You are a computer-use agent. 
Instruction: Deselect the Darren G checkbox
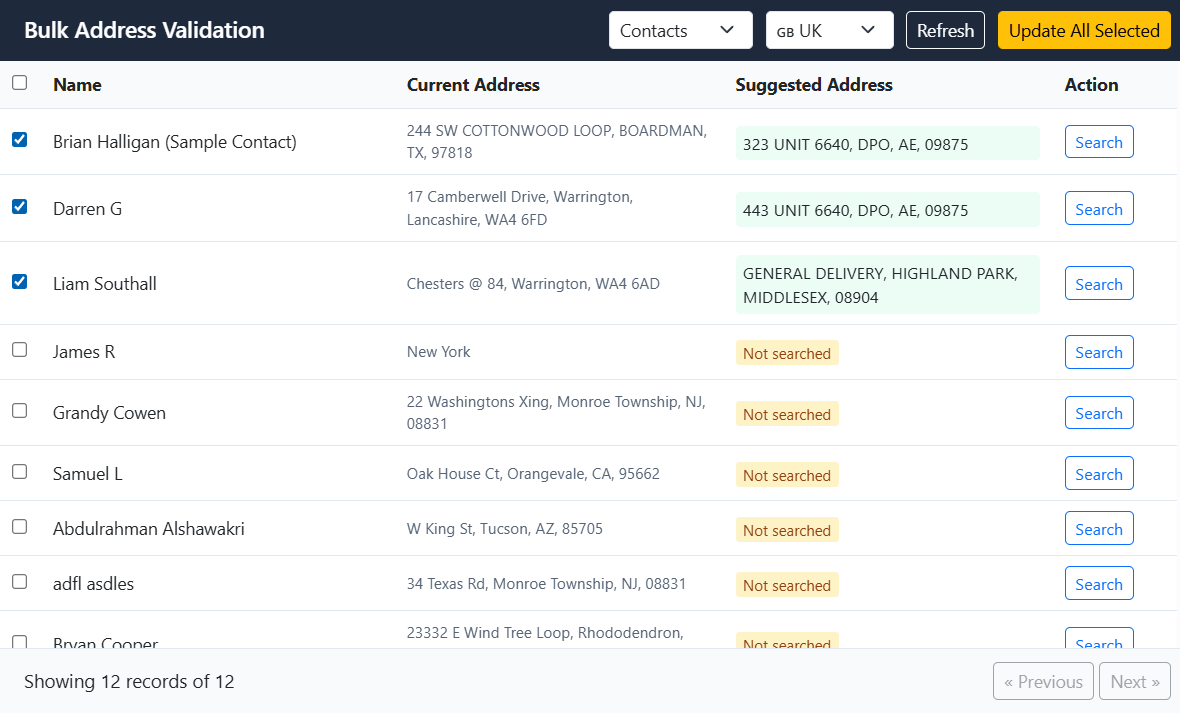(x=20, y=207)
